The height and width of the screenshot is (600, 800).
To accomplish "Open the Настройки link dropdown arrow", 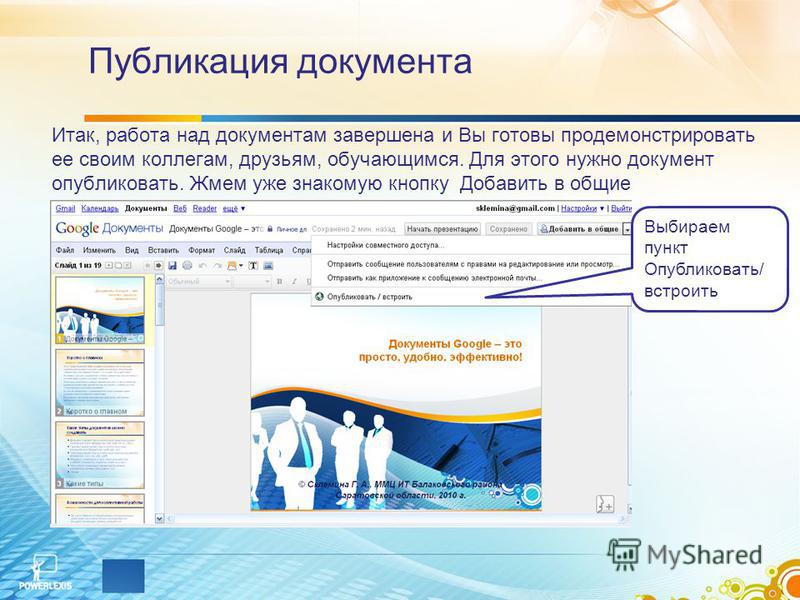I will point(602,209).
